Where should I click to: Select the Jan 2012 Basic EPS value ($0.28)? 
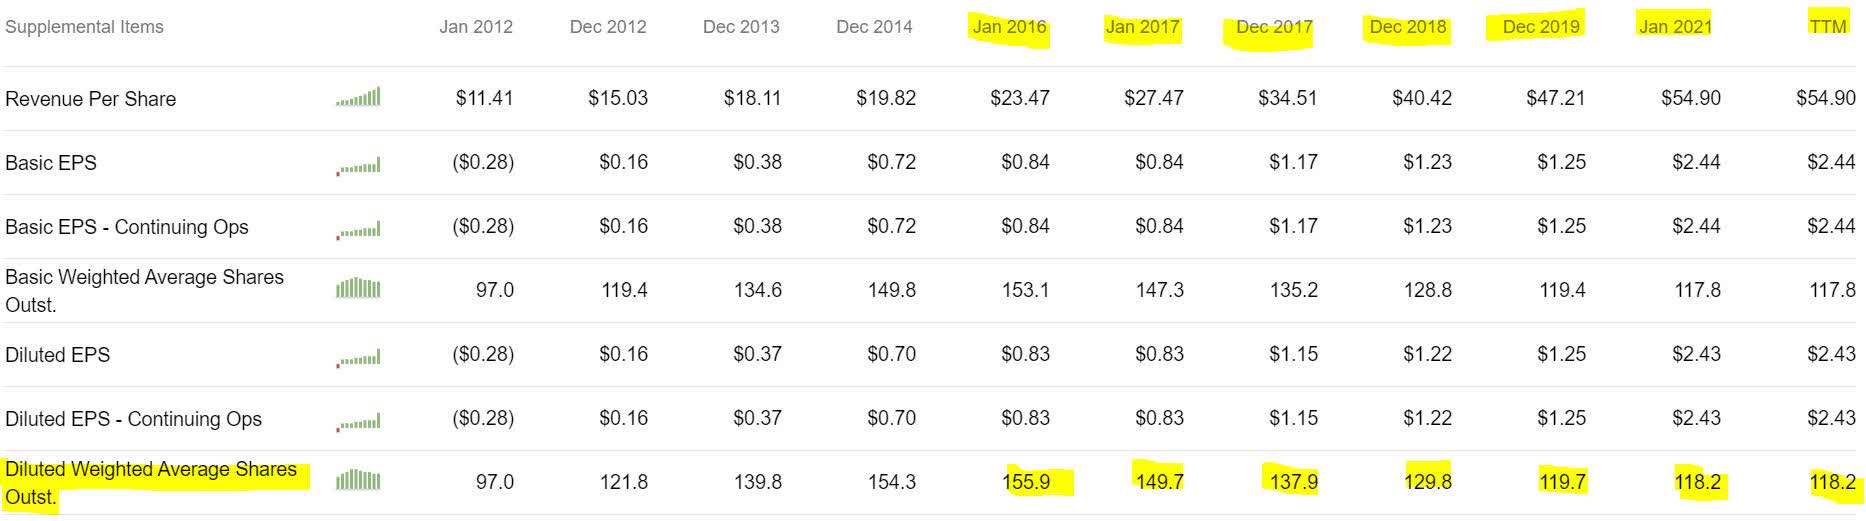pos(484,162)
